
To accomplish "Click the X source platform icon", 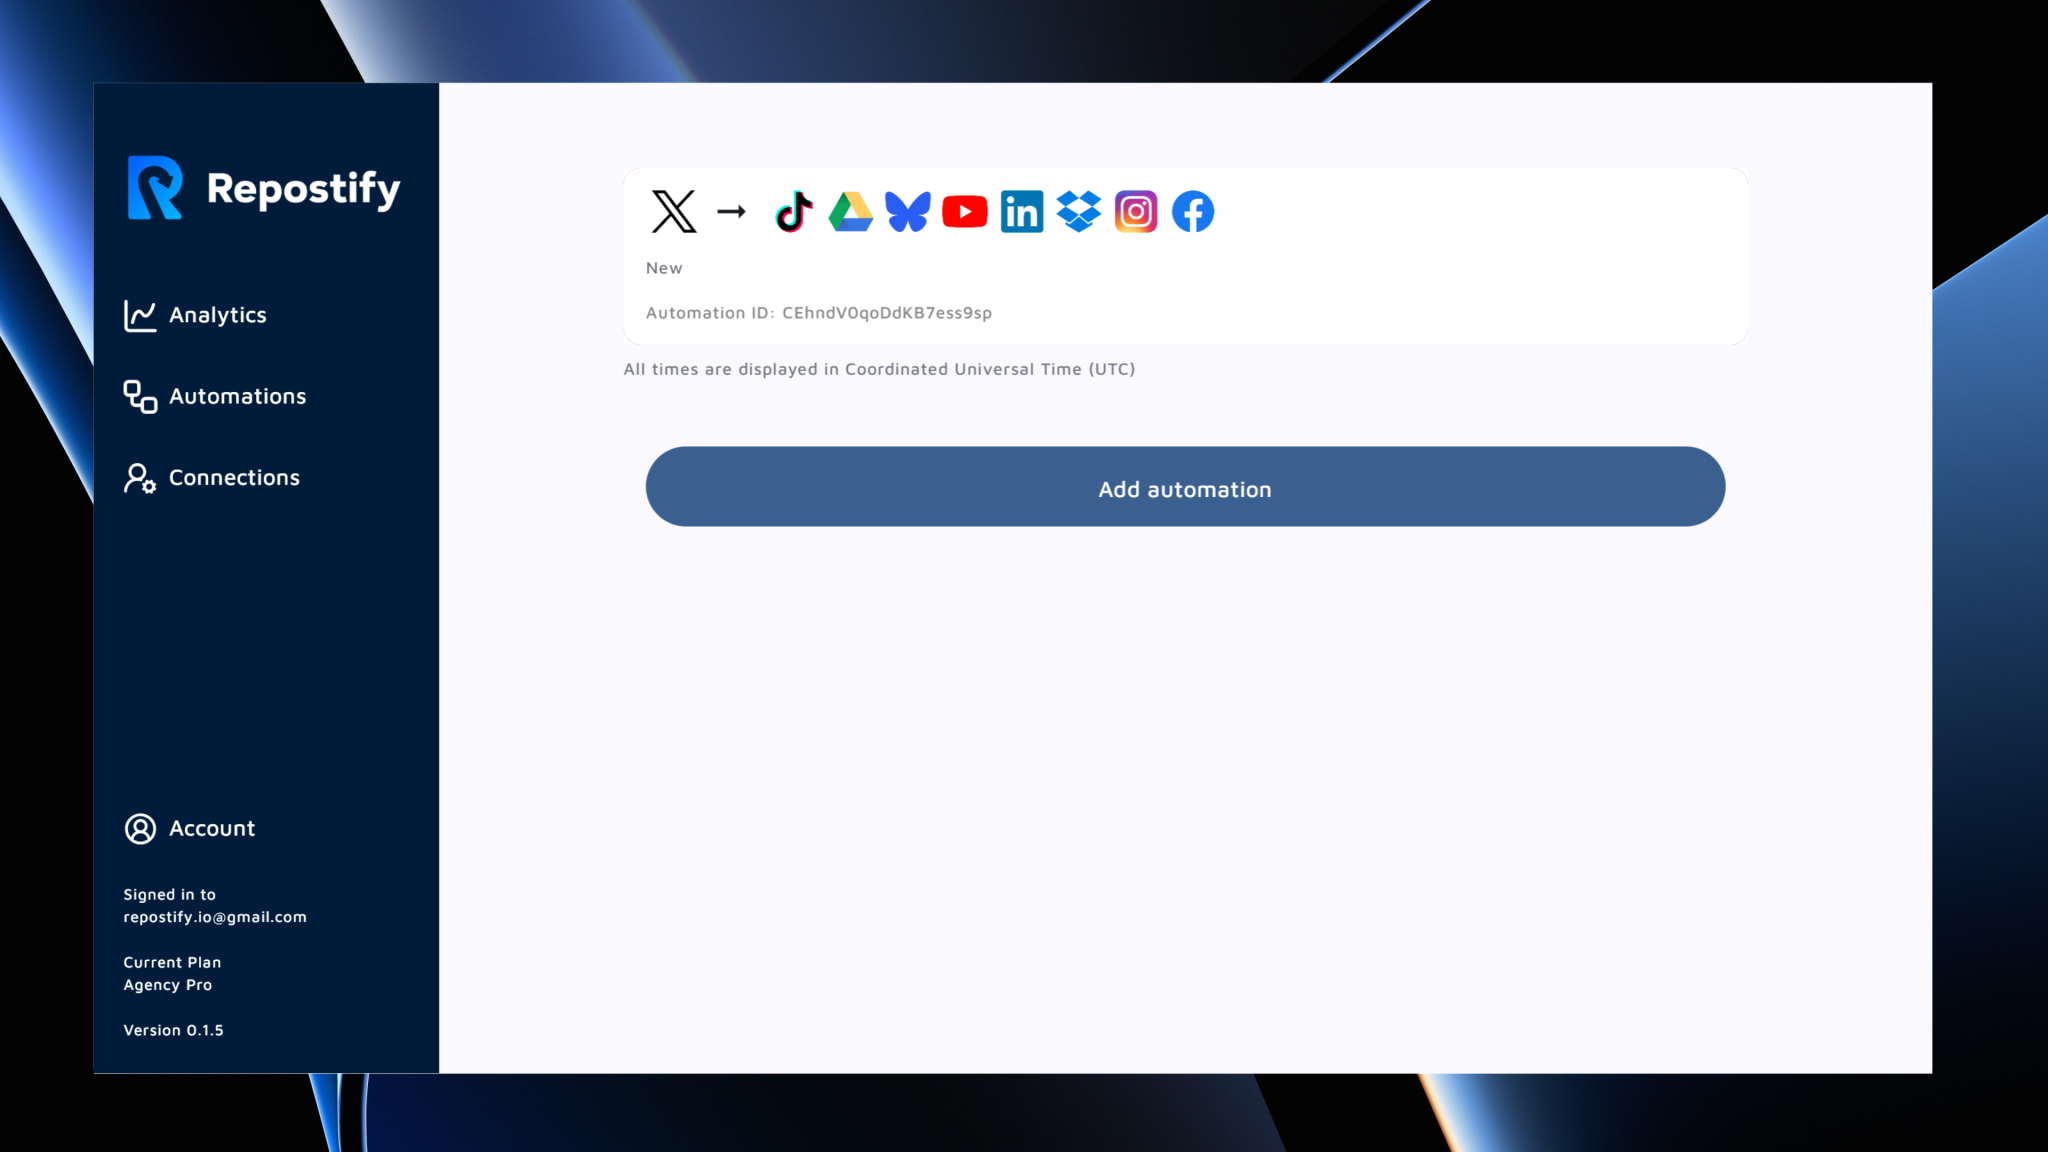I will (x=673, y=211).
